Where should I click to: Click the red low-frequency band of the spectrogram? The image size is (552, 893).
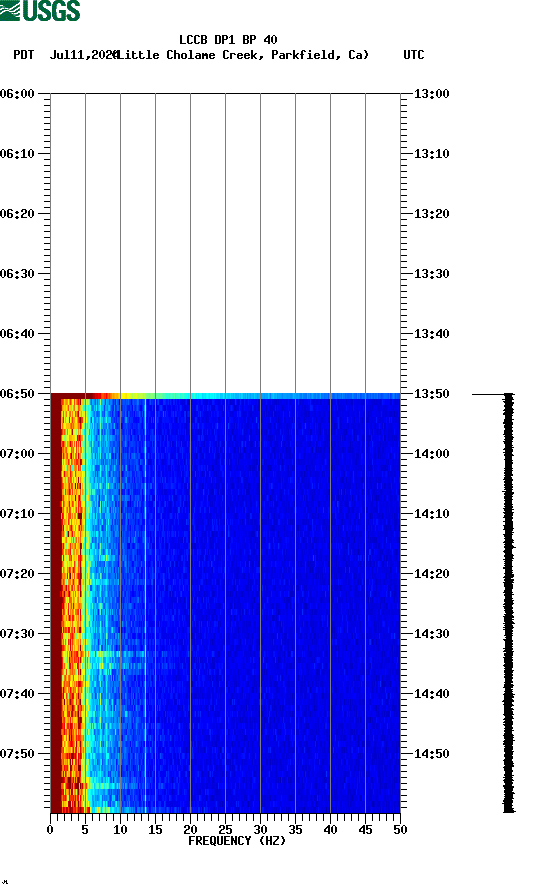56,603
